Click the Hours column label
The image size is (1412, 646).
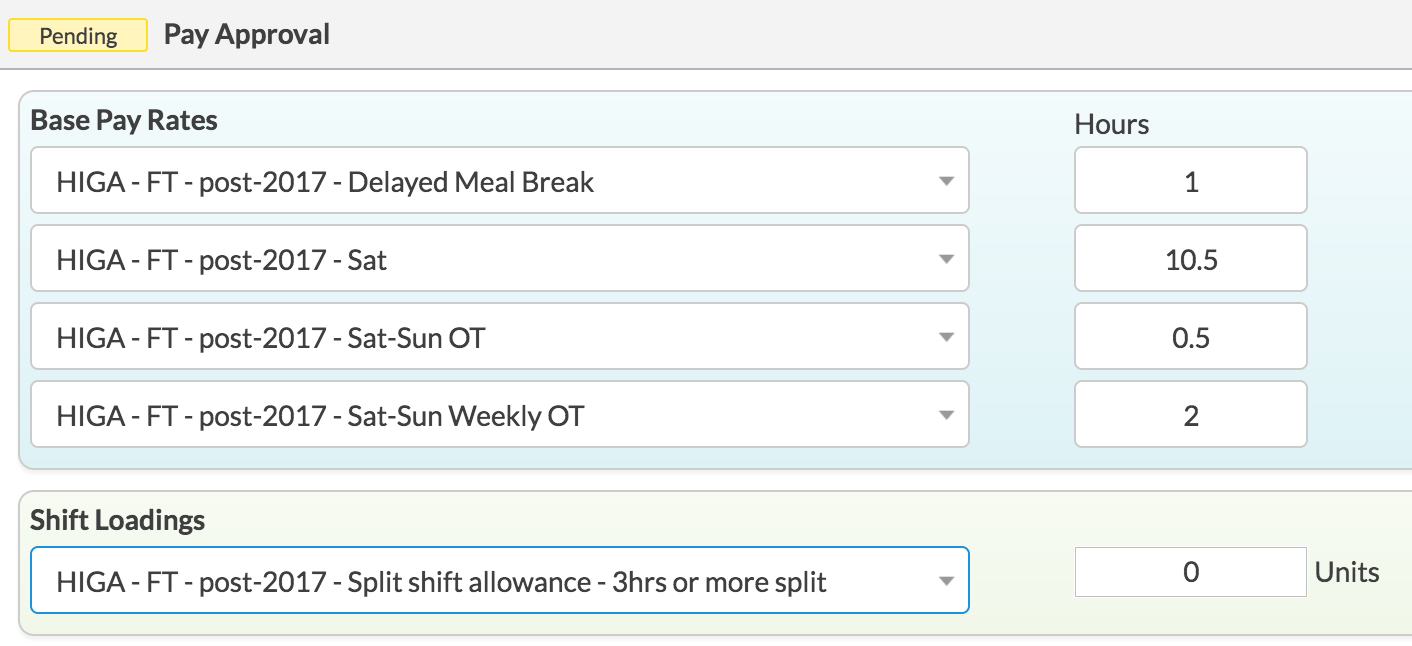[1111, 124]
